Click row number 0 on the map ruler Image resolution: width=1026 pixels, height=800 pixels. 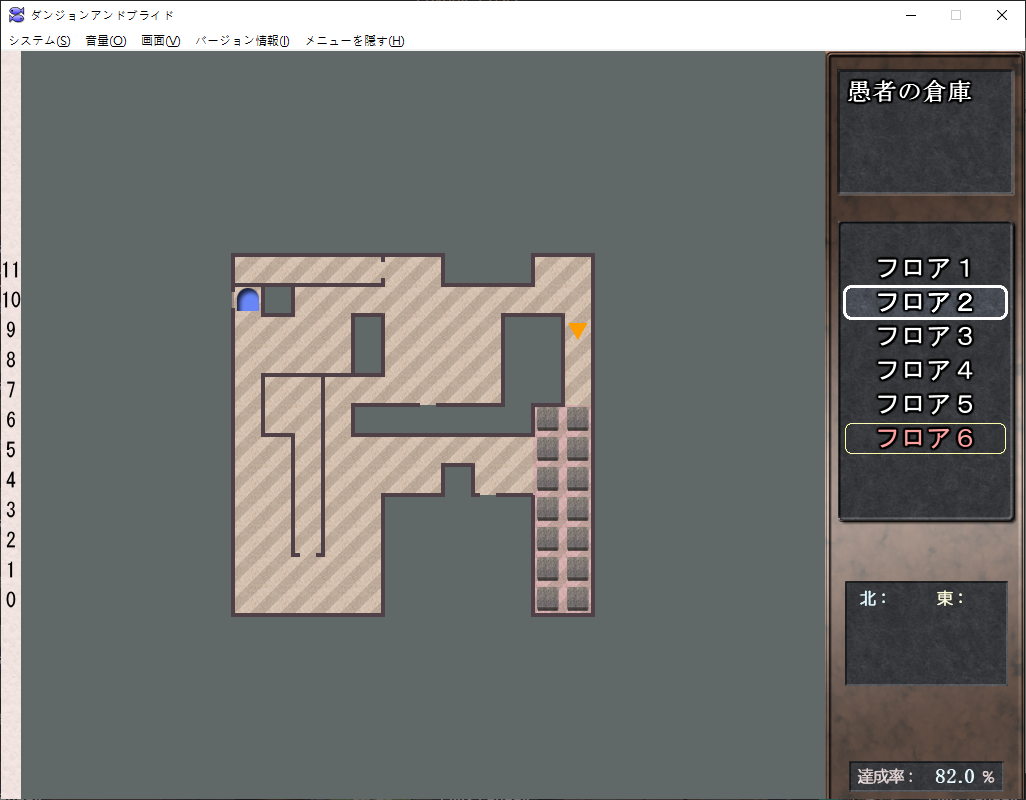pos(10,600)
